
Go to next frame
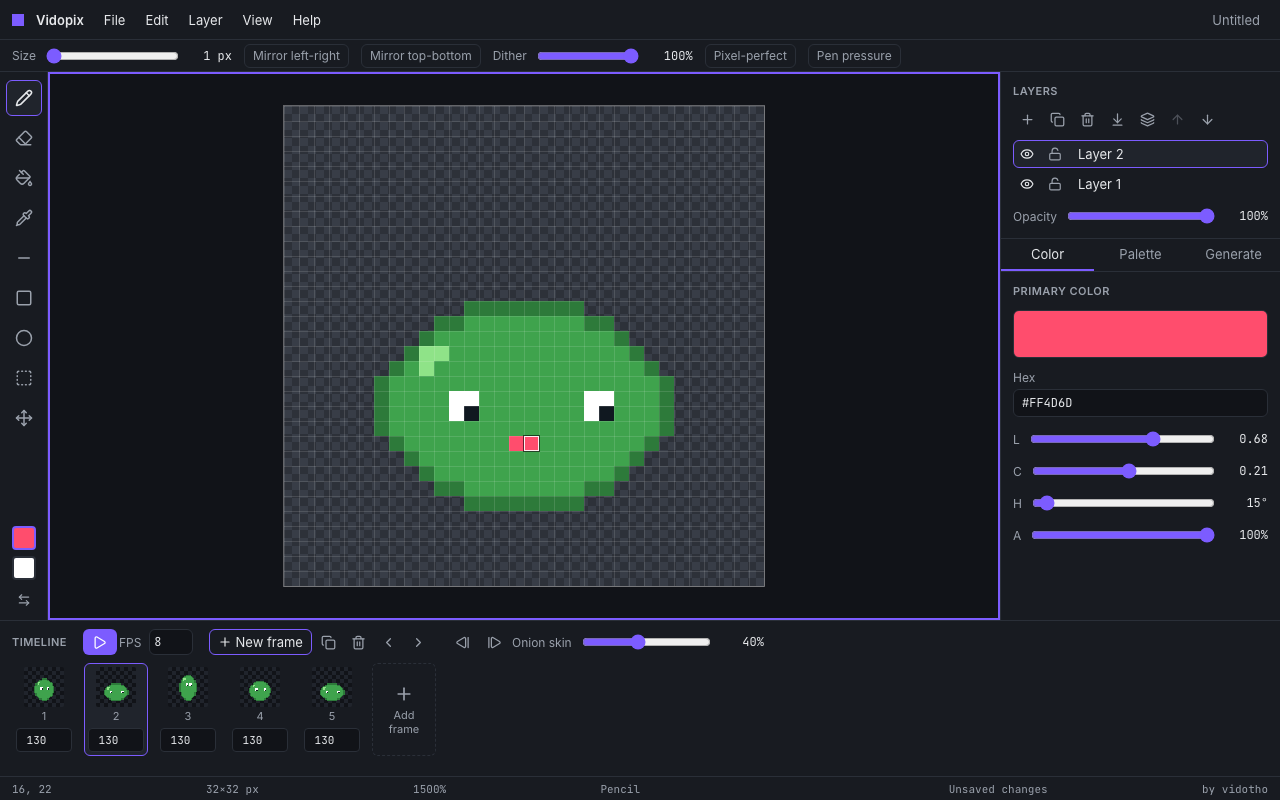coord(418,642)
